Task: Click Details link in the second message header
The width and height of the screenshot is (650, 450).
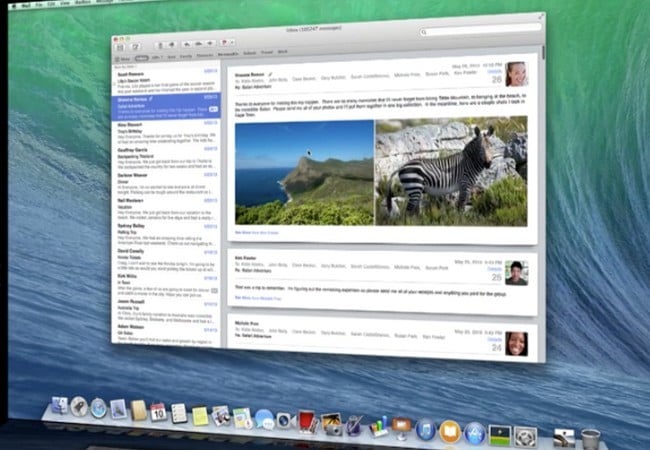Action: click(x=495, y=269)
